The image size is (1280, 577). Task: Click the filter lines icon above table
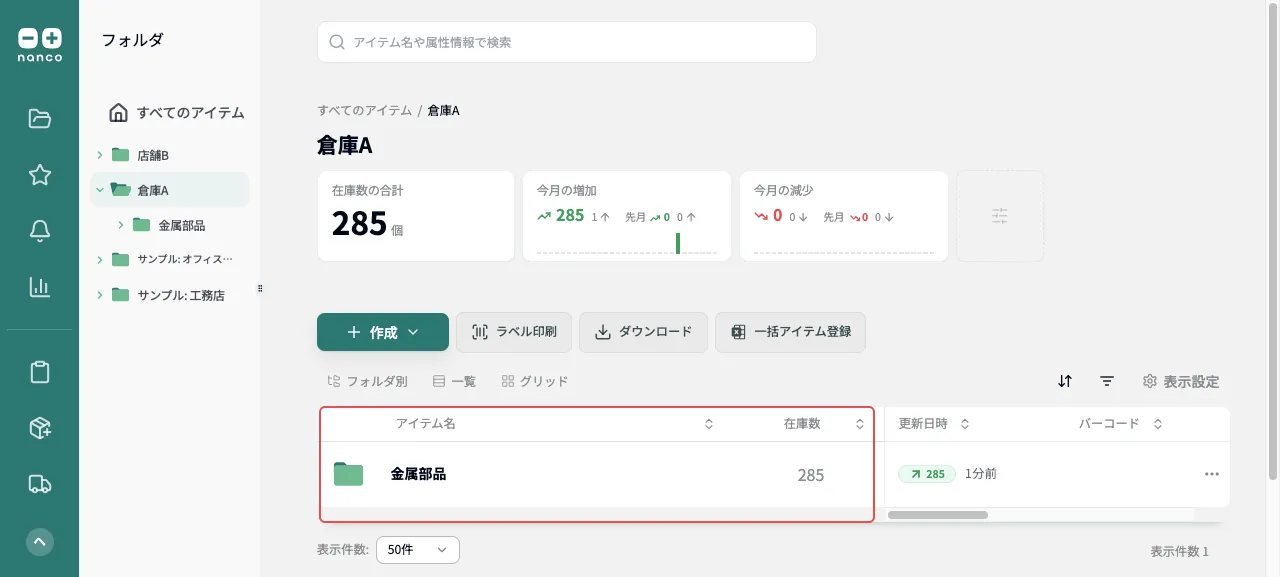[1107, 381]
